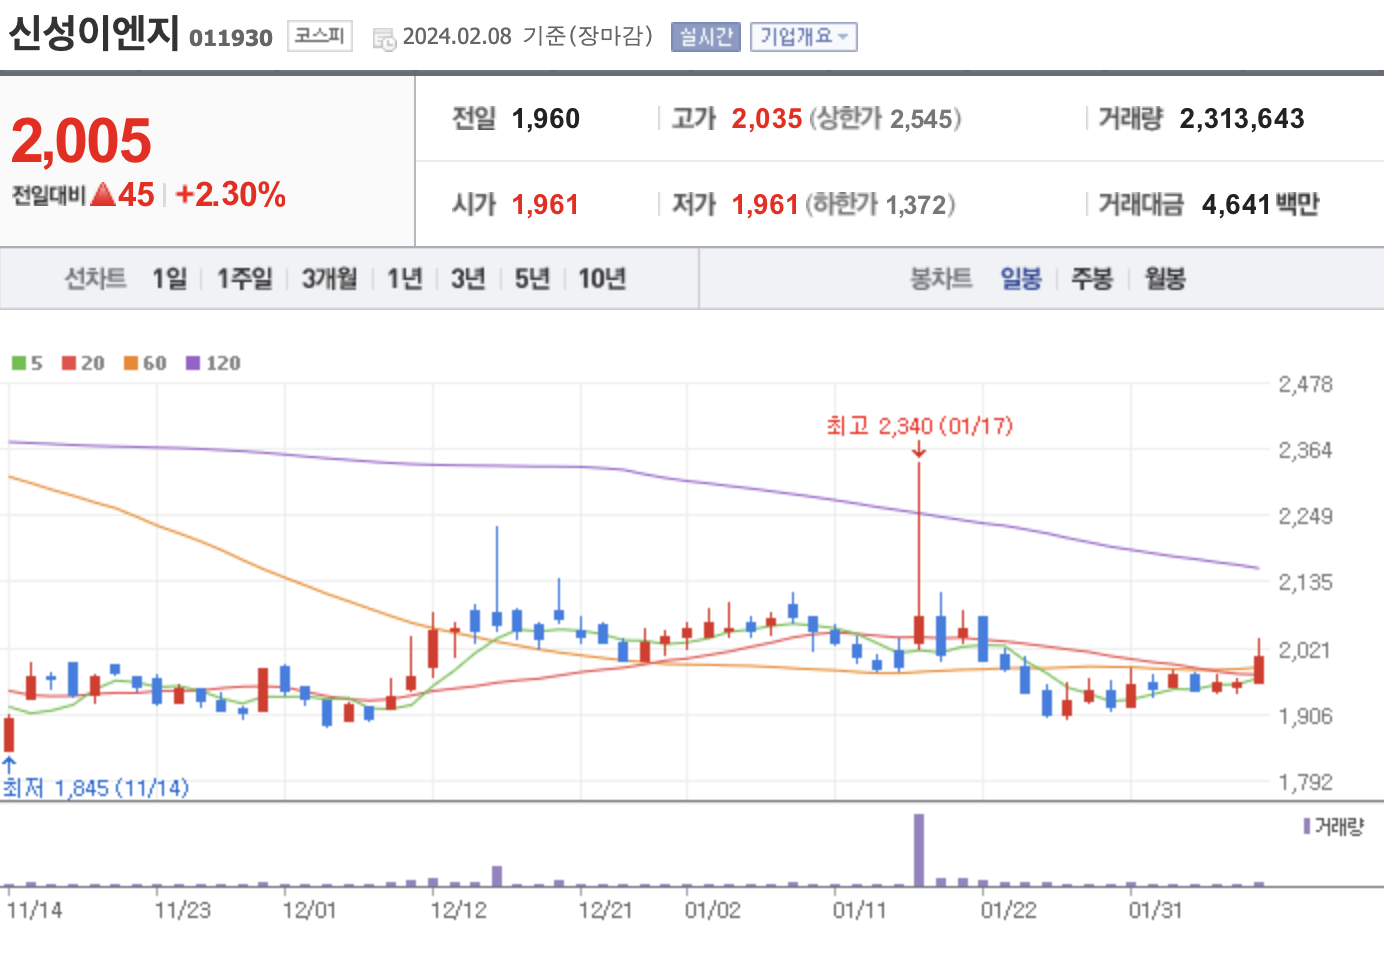The height and width of the screenshot is (960, 1384).
Task: Select the 1주일 line chart period
Action: coord(245,278)
